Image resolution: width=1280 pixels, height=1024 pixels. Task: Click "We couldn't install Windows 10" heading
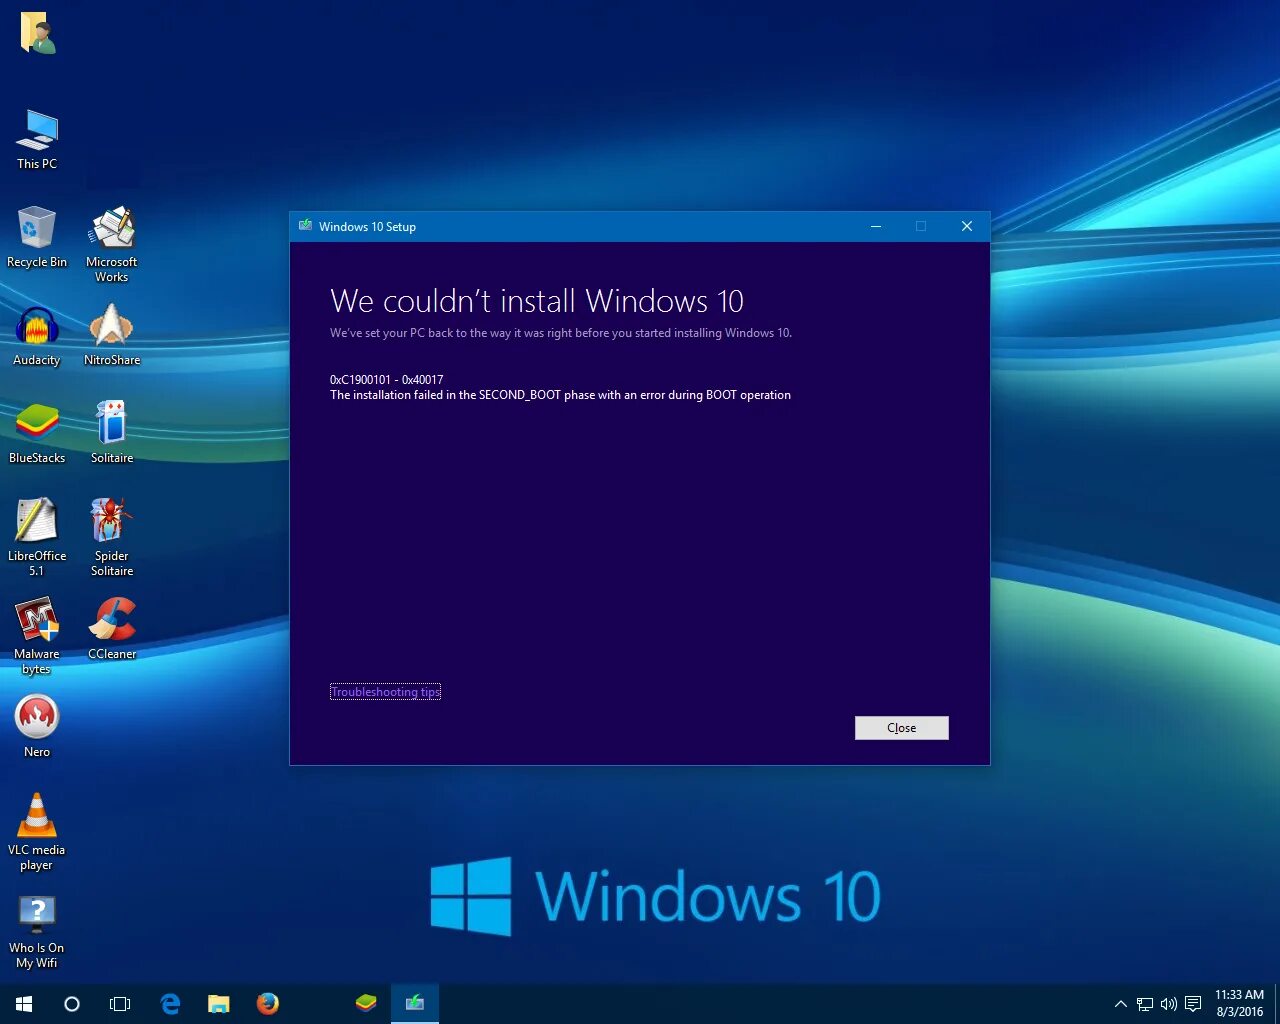[537, 301]
